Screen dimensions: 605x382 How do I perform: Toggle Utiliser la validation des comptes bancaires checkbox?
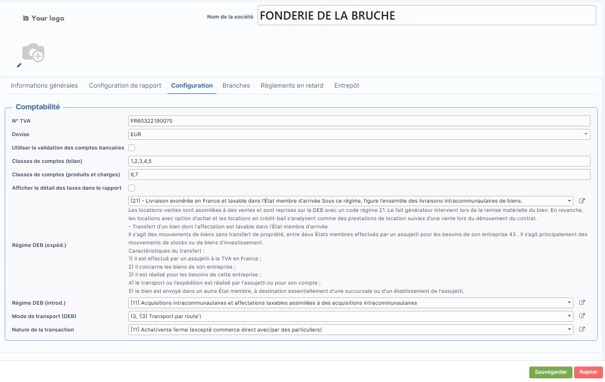coord(132,148)
